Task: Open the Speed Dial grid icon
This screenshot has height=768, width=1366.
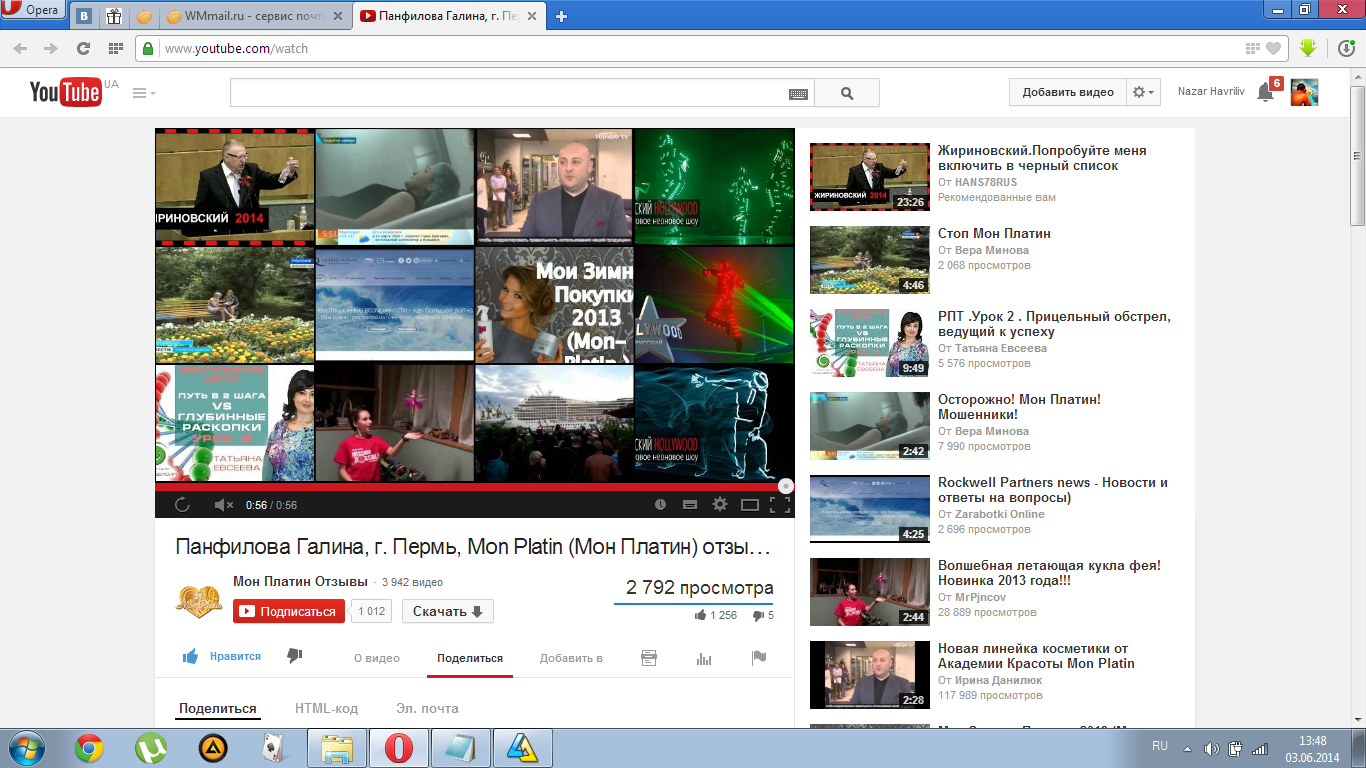Action: [116, 48]
